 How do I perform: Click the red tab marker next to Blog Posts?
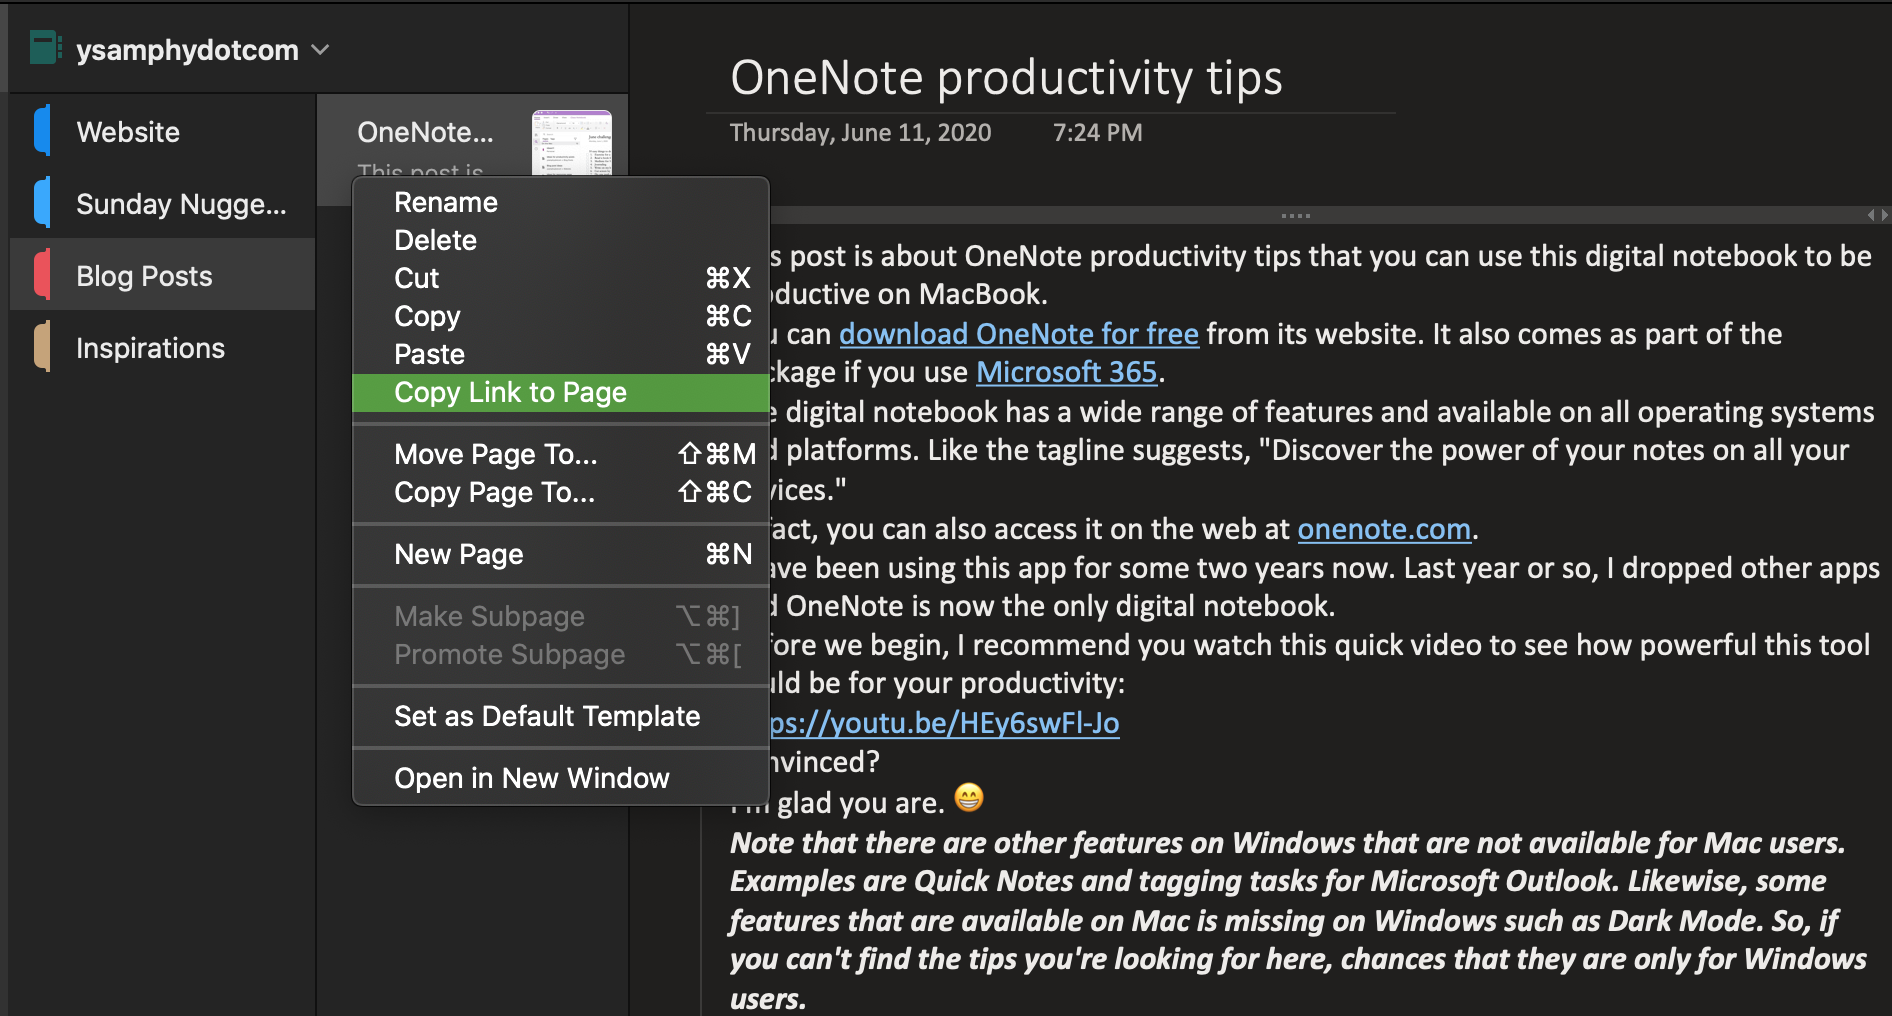42,275
